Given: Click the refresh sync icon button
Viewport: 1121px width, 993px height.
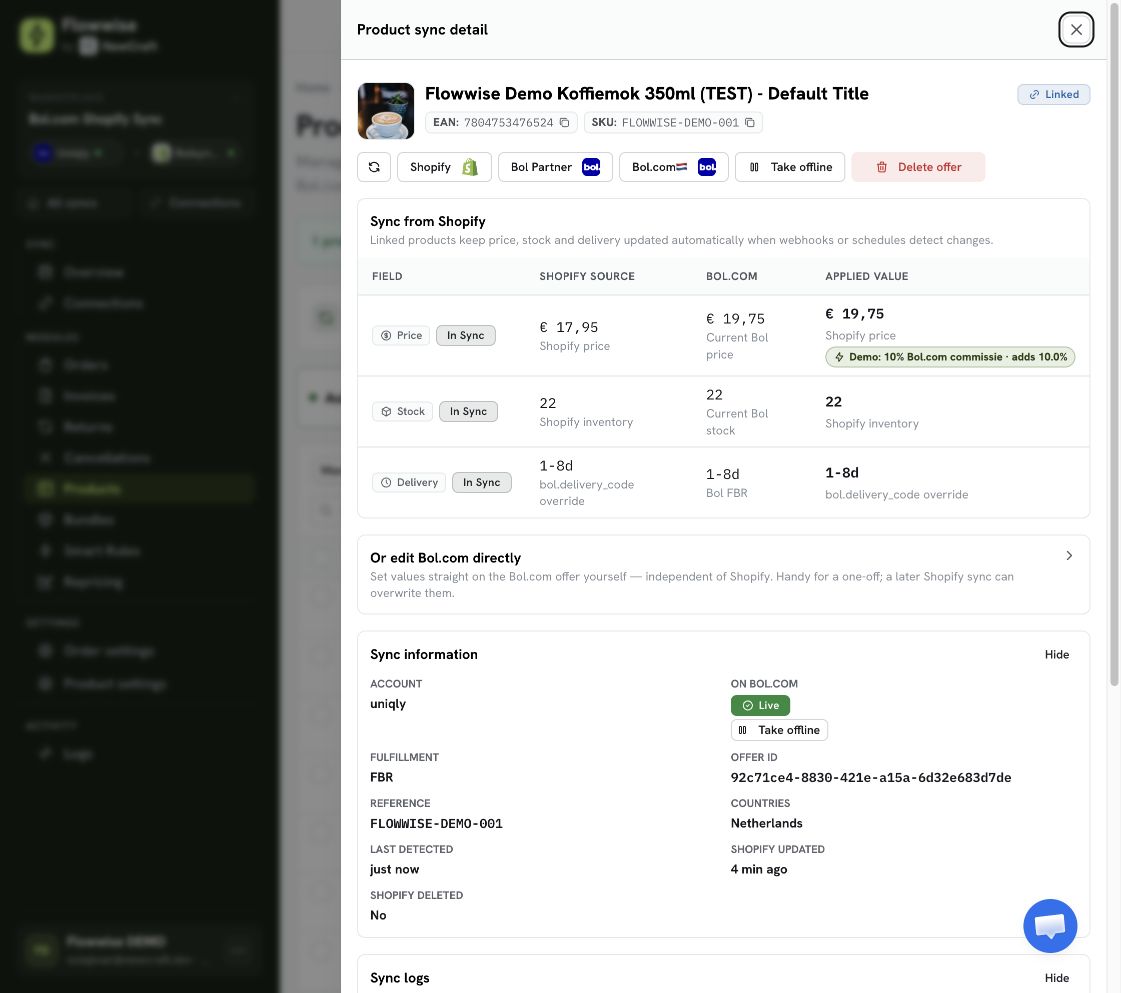Looking at the screenshot, I should 374,167.
